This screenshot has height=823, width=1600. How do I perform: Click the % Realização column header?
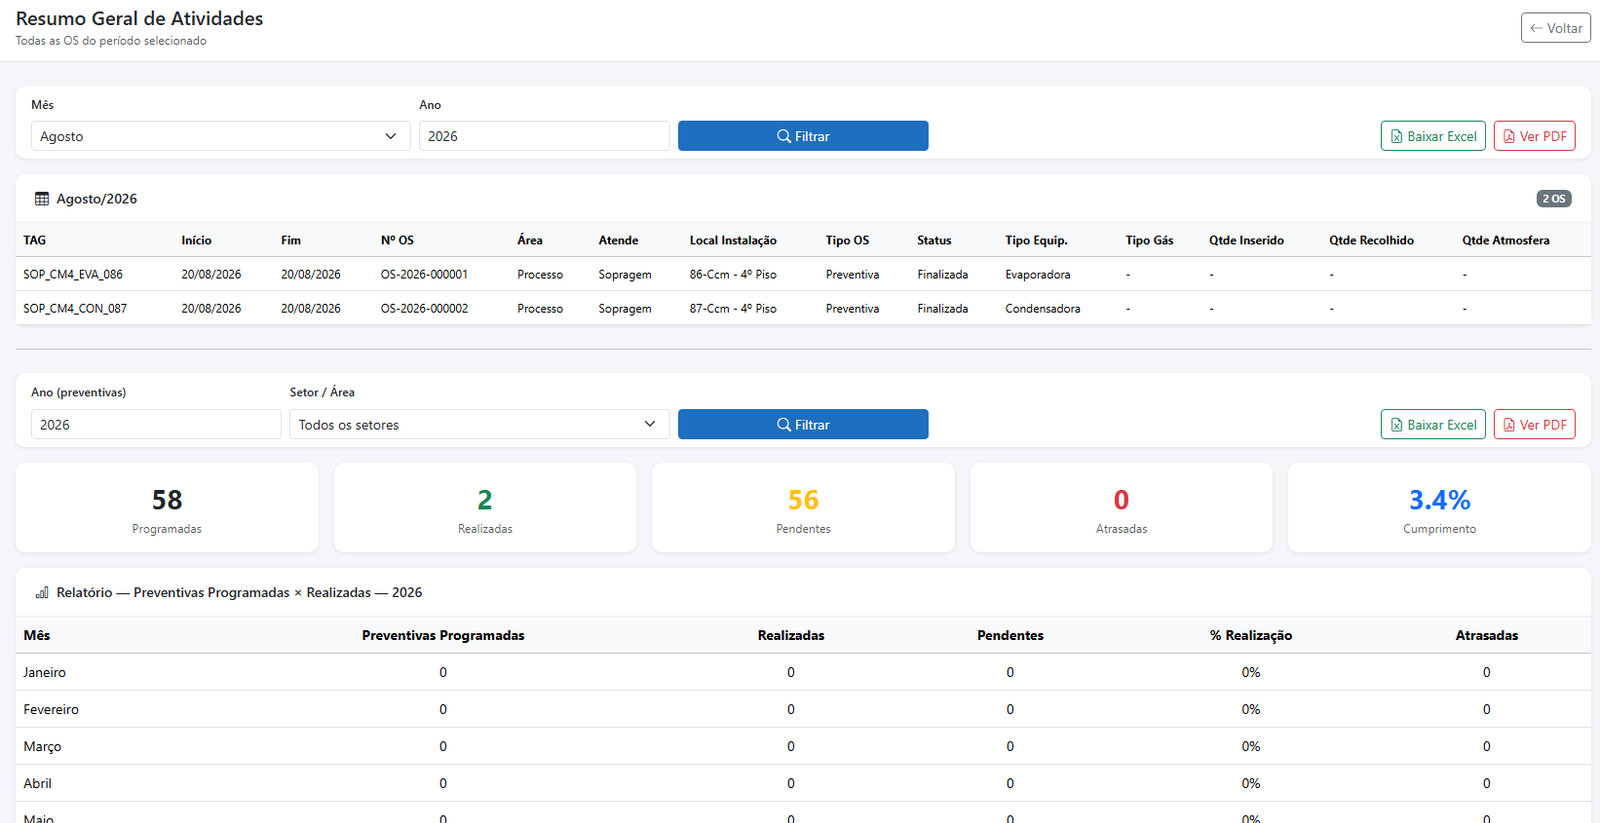pos(1251,635)
